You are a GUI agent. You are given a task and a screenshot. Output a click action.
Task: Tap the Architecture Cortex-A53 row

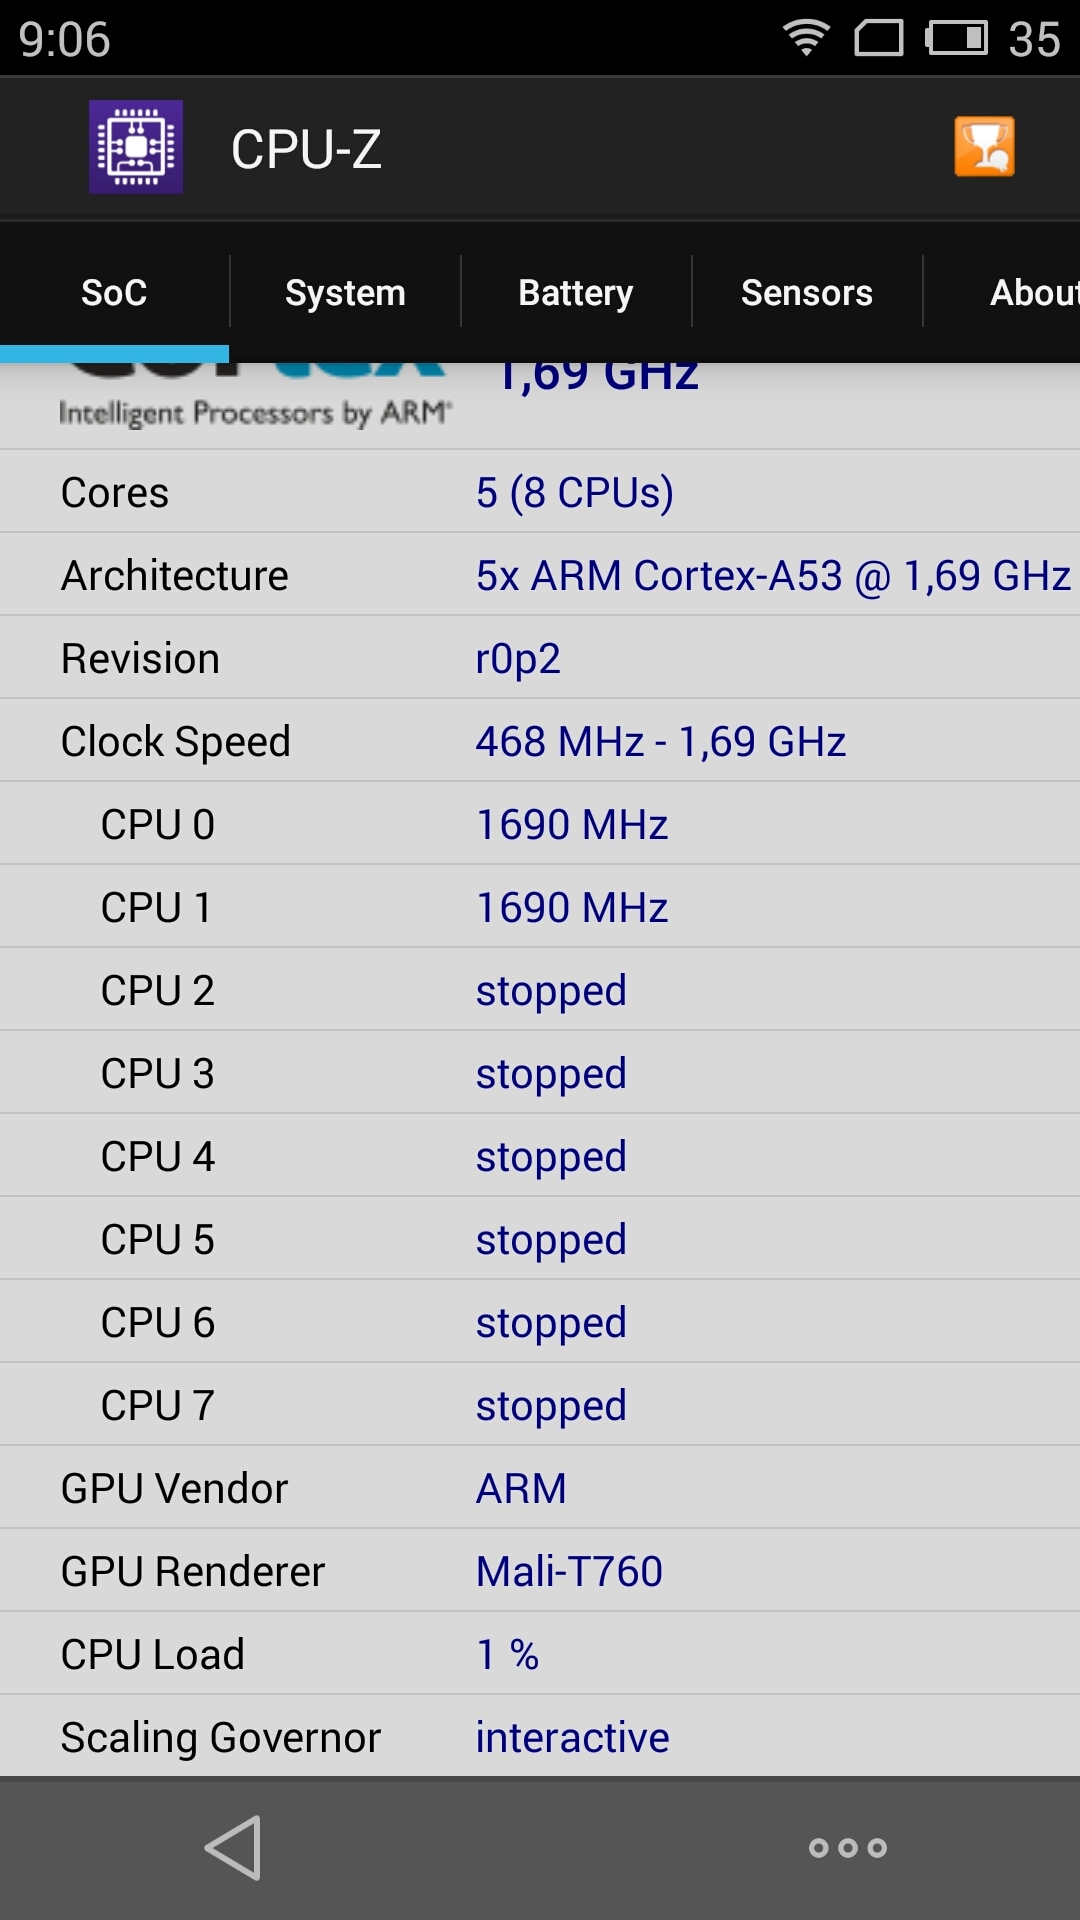click(x=540, y=575)
